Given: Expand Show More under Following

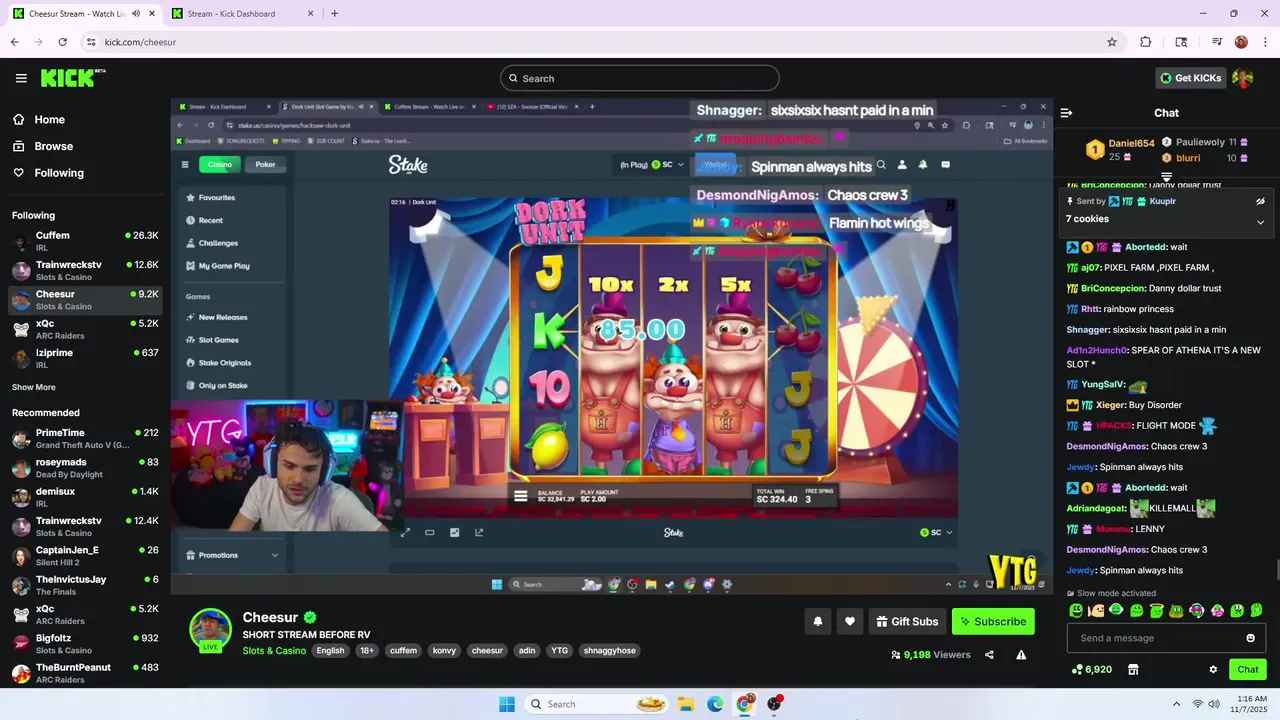Looking at the screenshot, I should [34, 387].
